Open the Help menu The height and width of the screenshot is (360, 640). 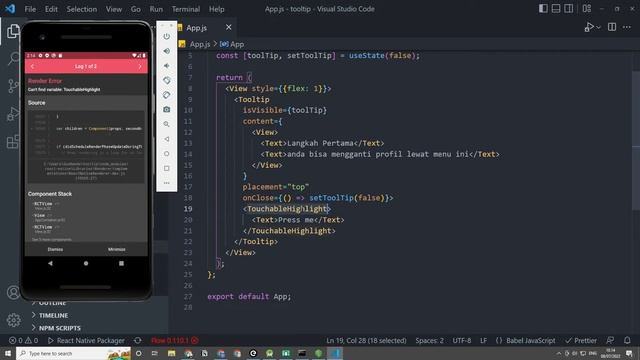tap(216, 9)
